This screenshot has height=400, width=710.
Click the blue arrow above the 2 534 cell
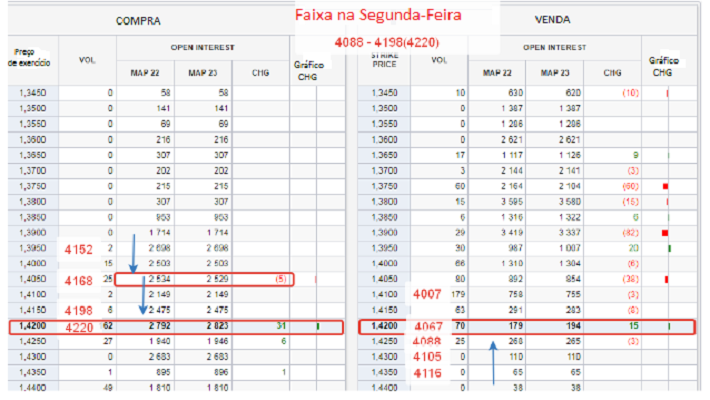click(x=132, y=252)
